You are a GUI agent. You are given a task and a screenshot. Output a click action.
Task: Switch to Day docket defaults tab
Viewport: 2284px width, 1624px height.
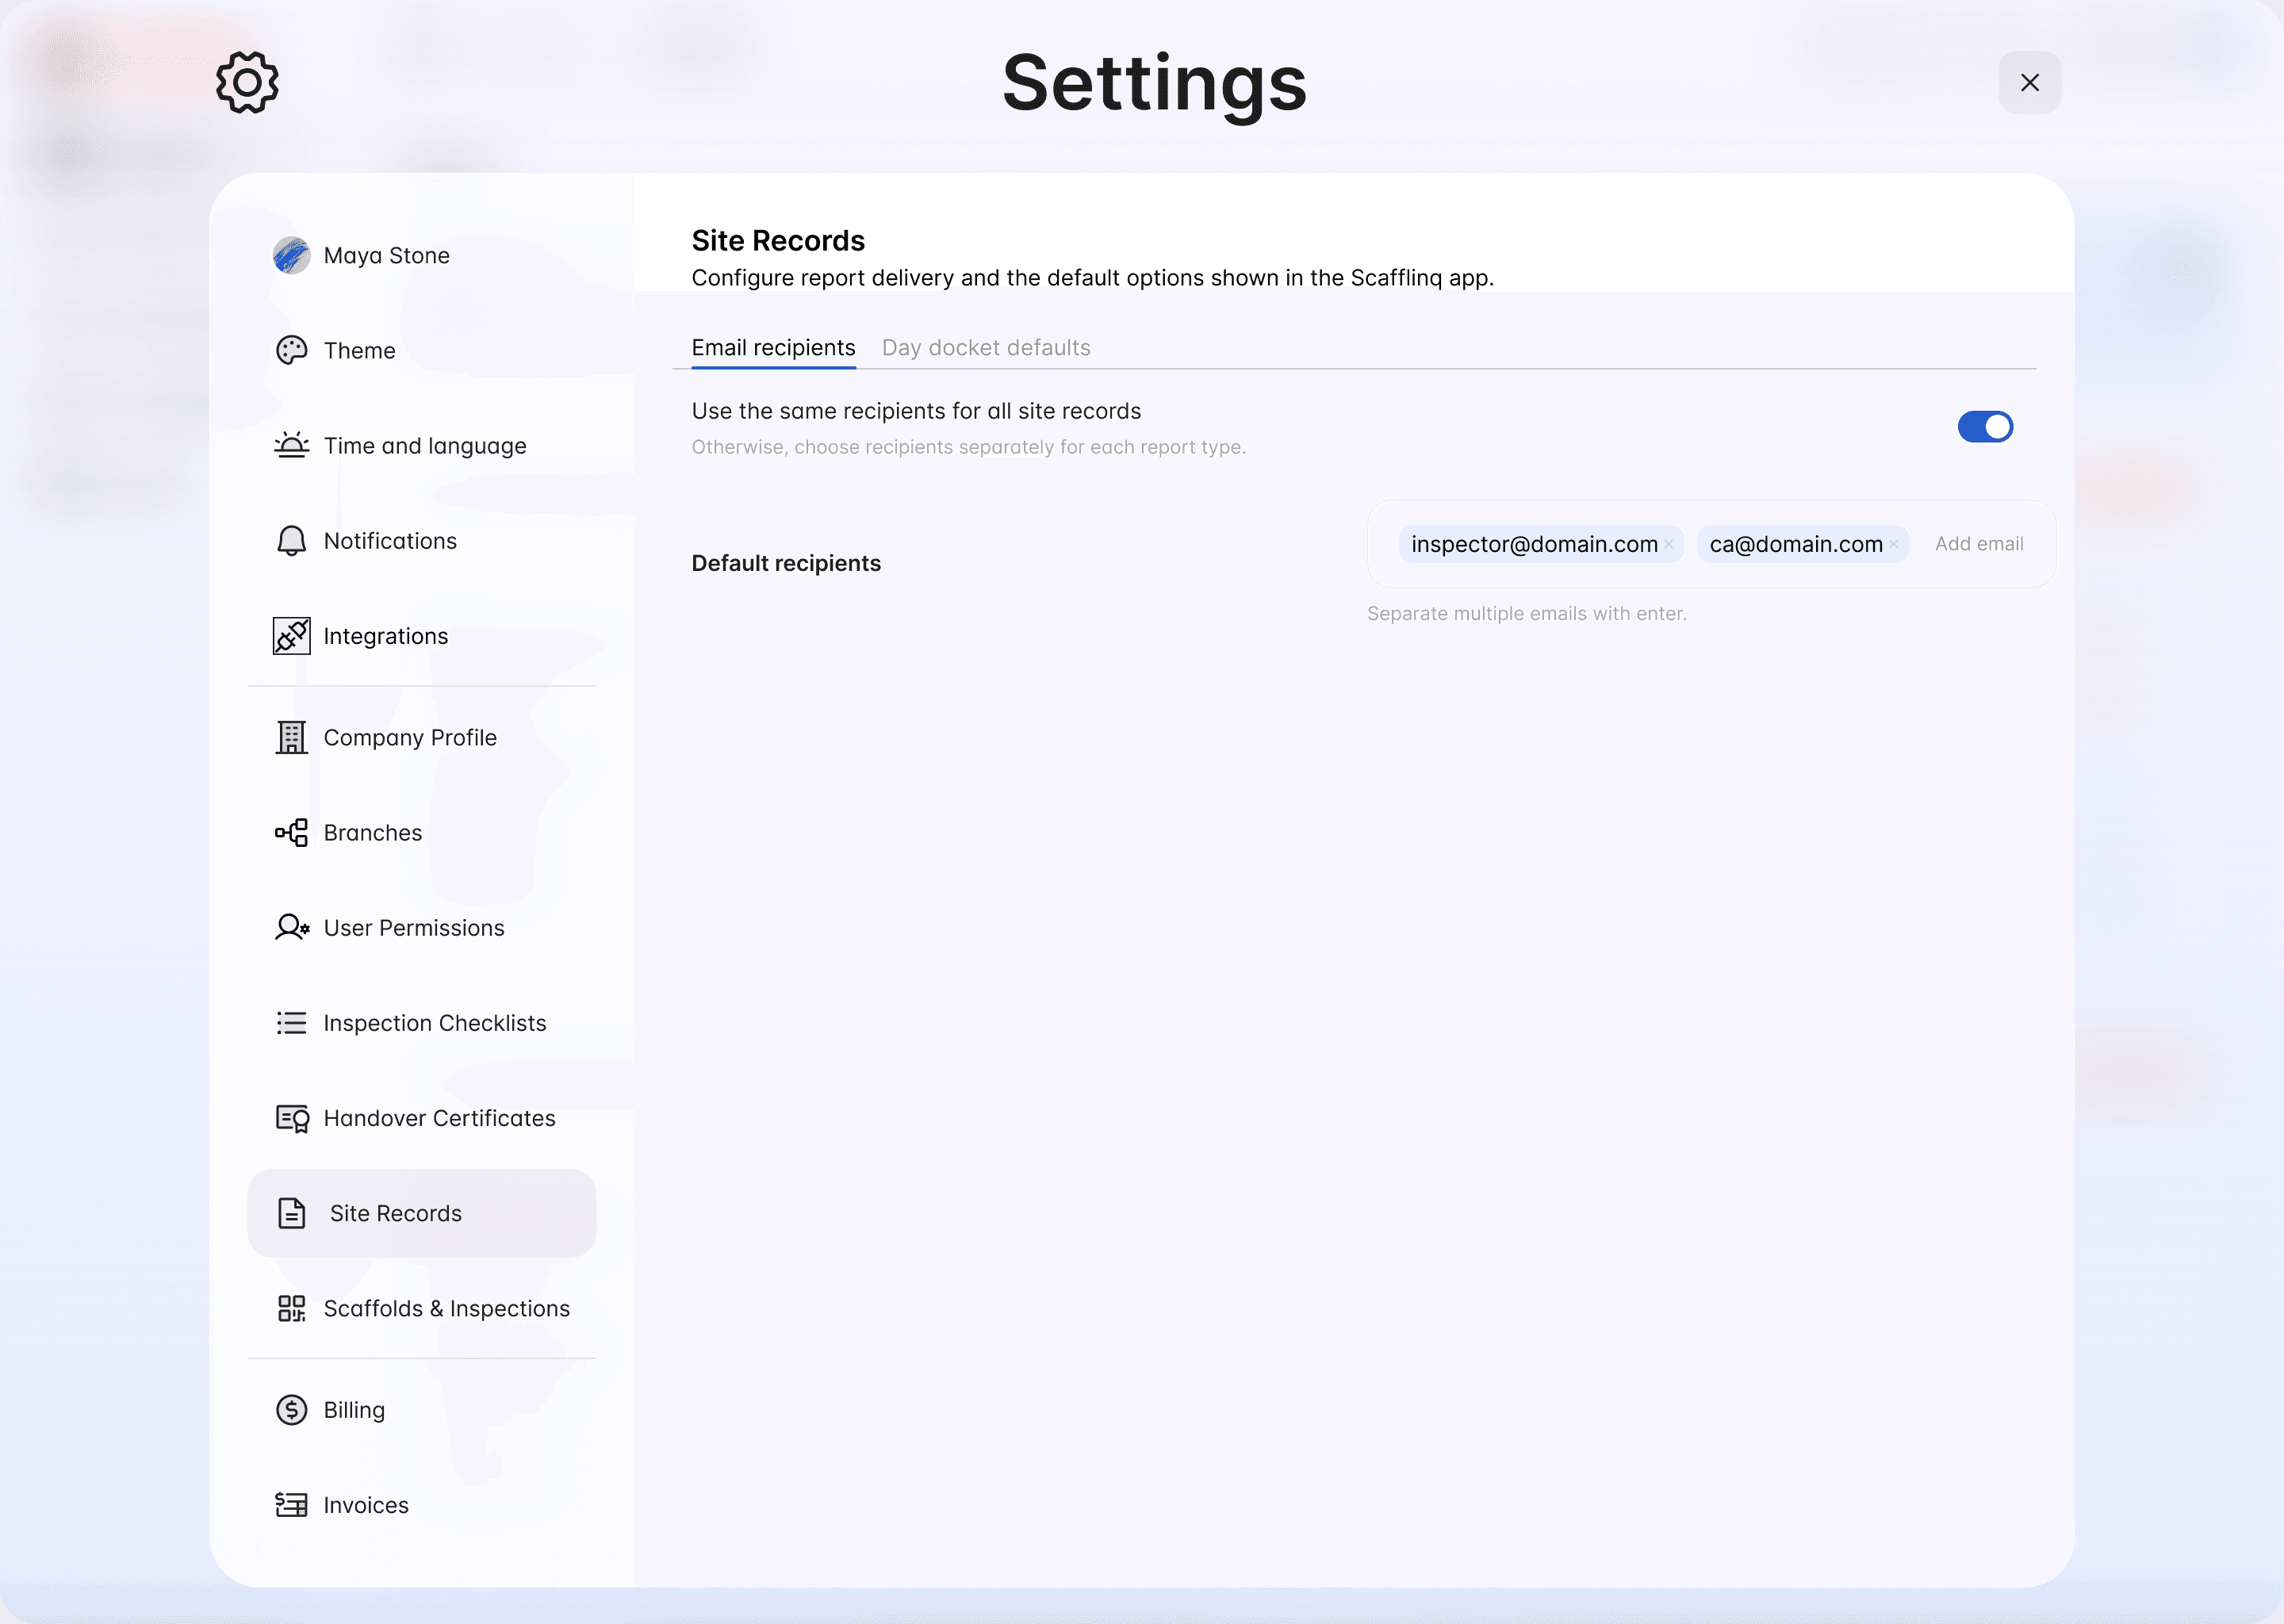click(x=986, y=348)
